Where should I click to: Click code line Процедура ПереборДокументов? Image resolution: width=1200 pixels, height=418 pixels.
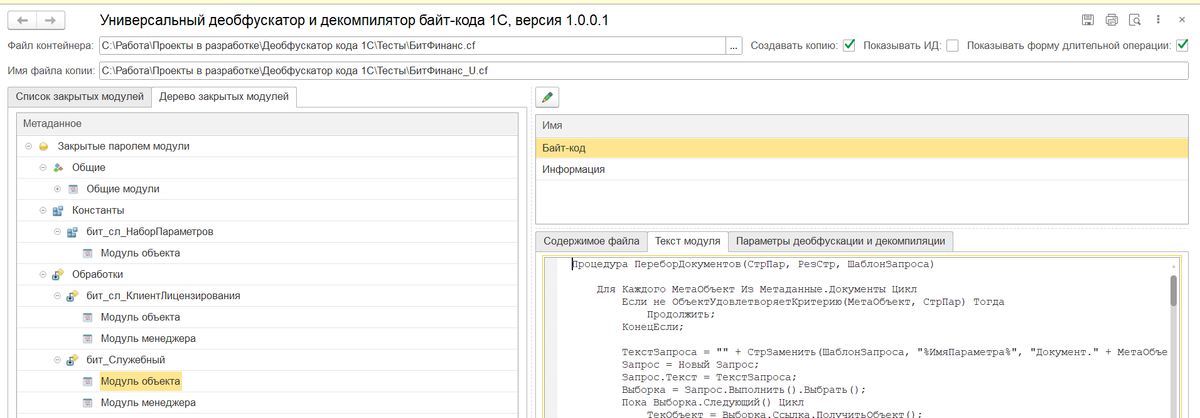[752, 264]
